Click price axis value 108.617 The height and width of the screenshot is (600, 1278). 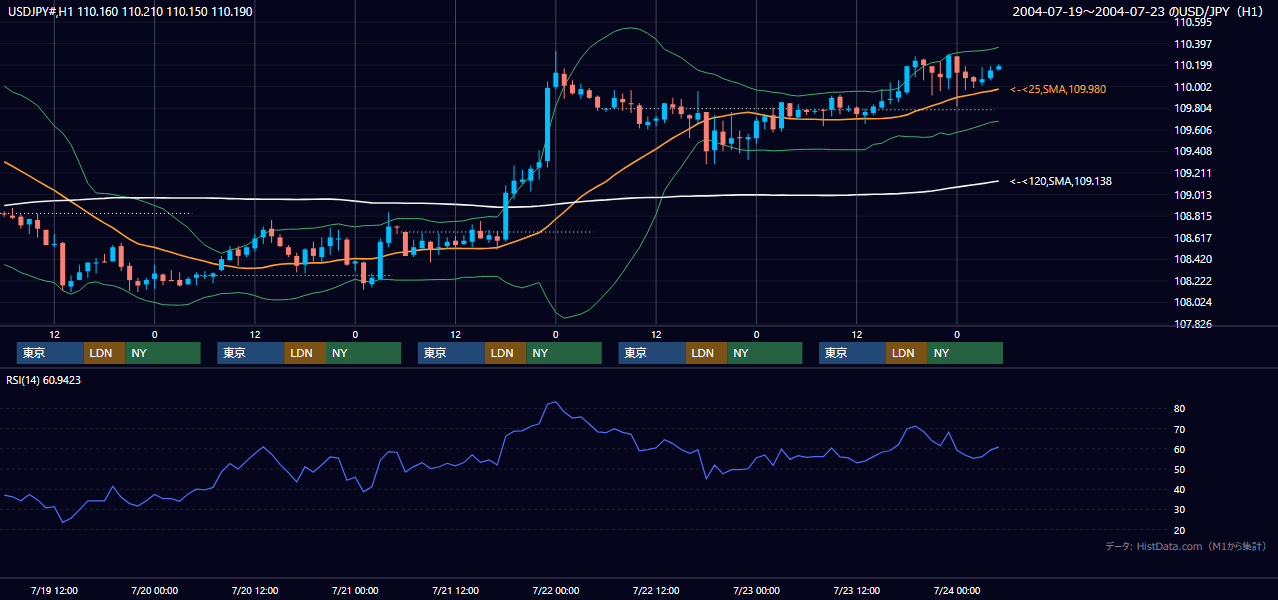pos(1193,238)
